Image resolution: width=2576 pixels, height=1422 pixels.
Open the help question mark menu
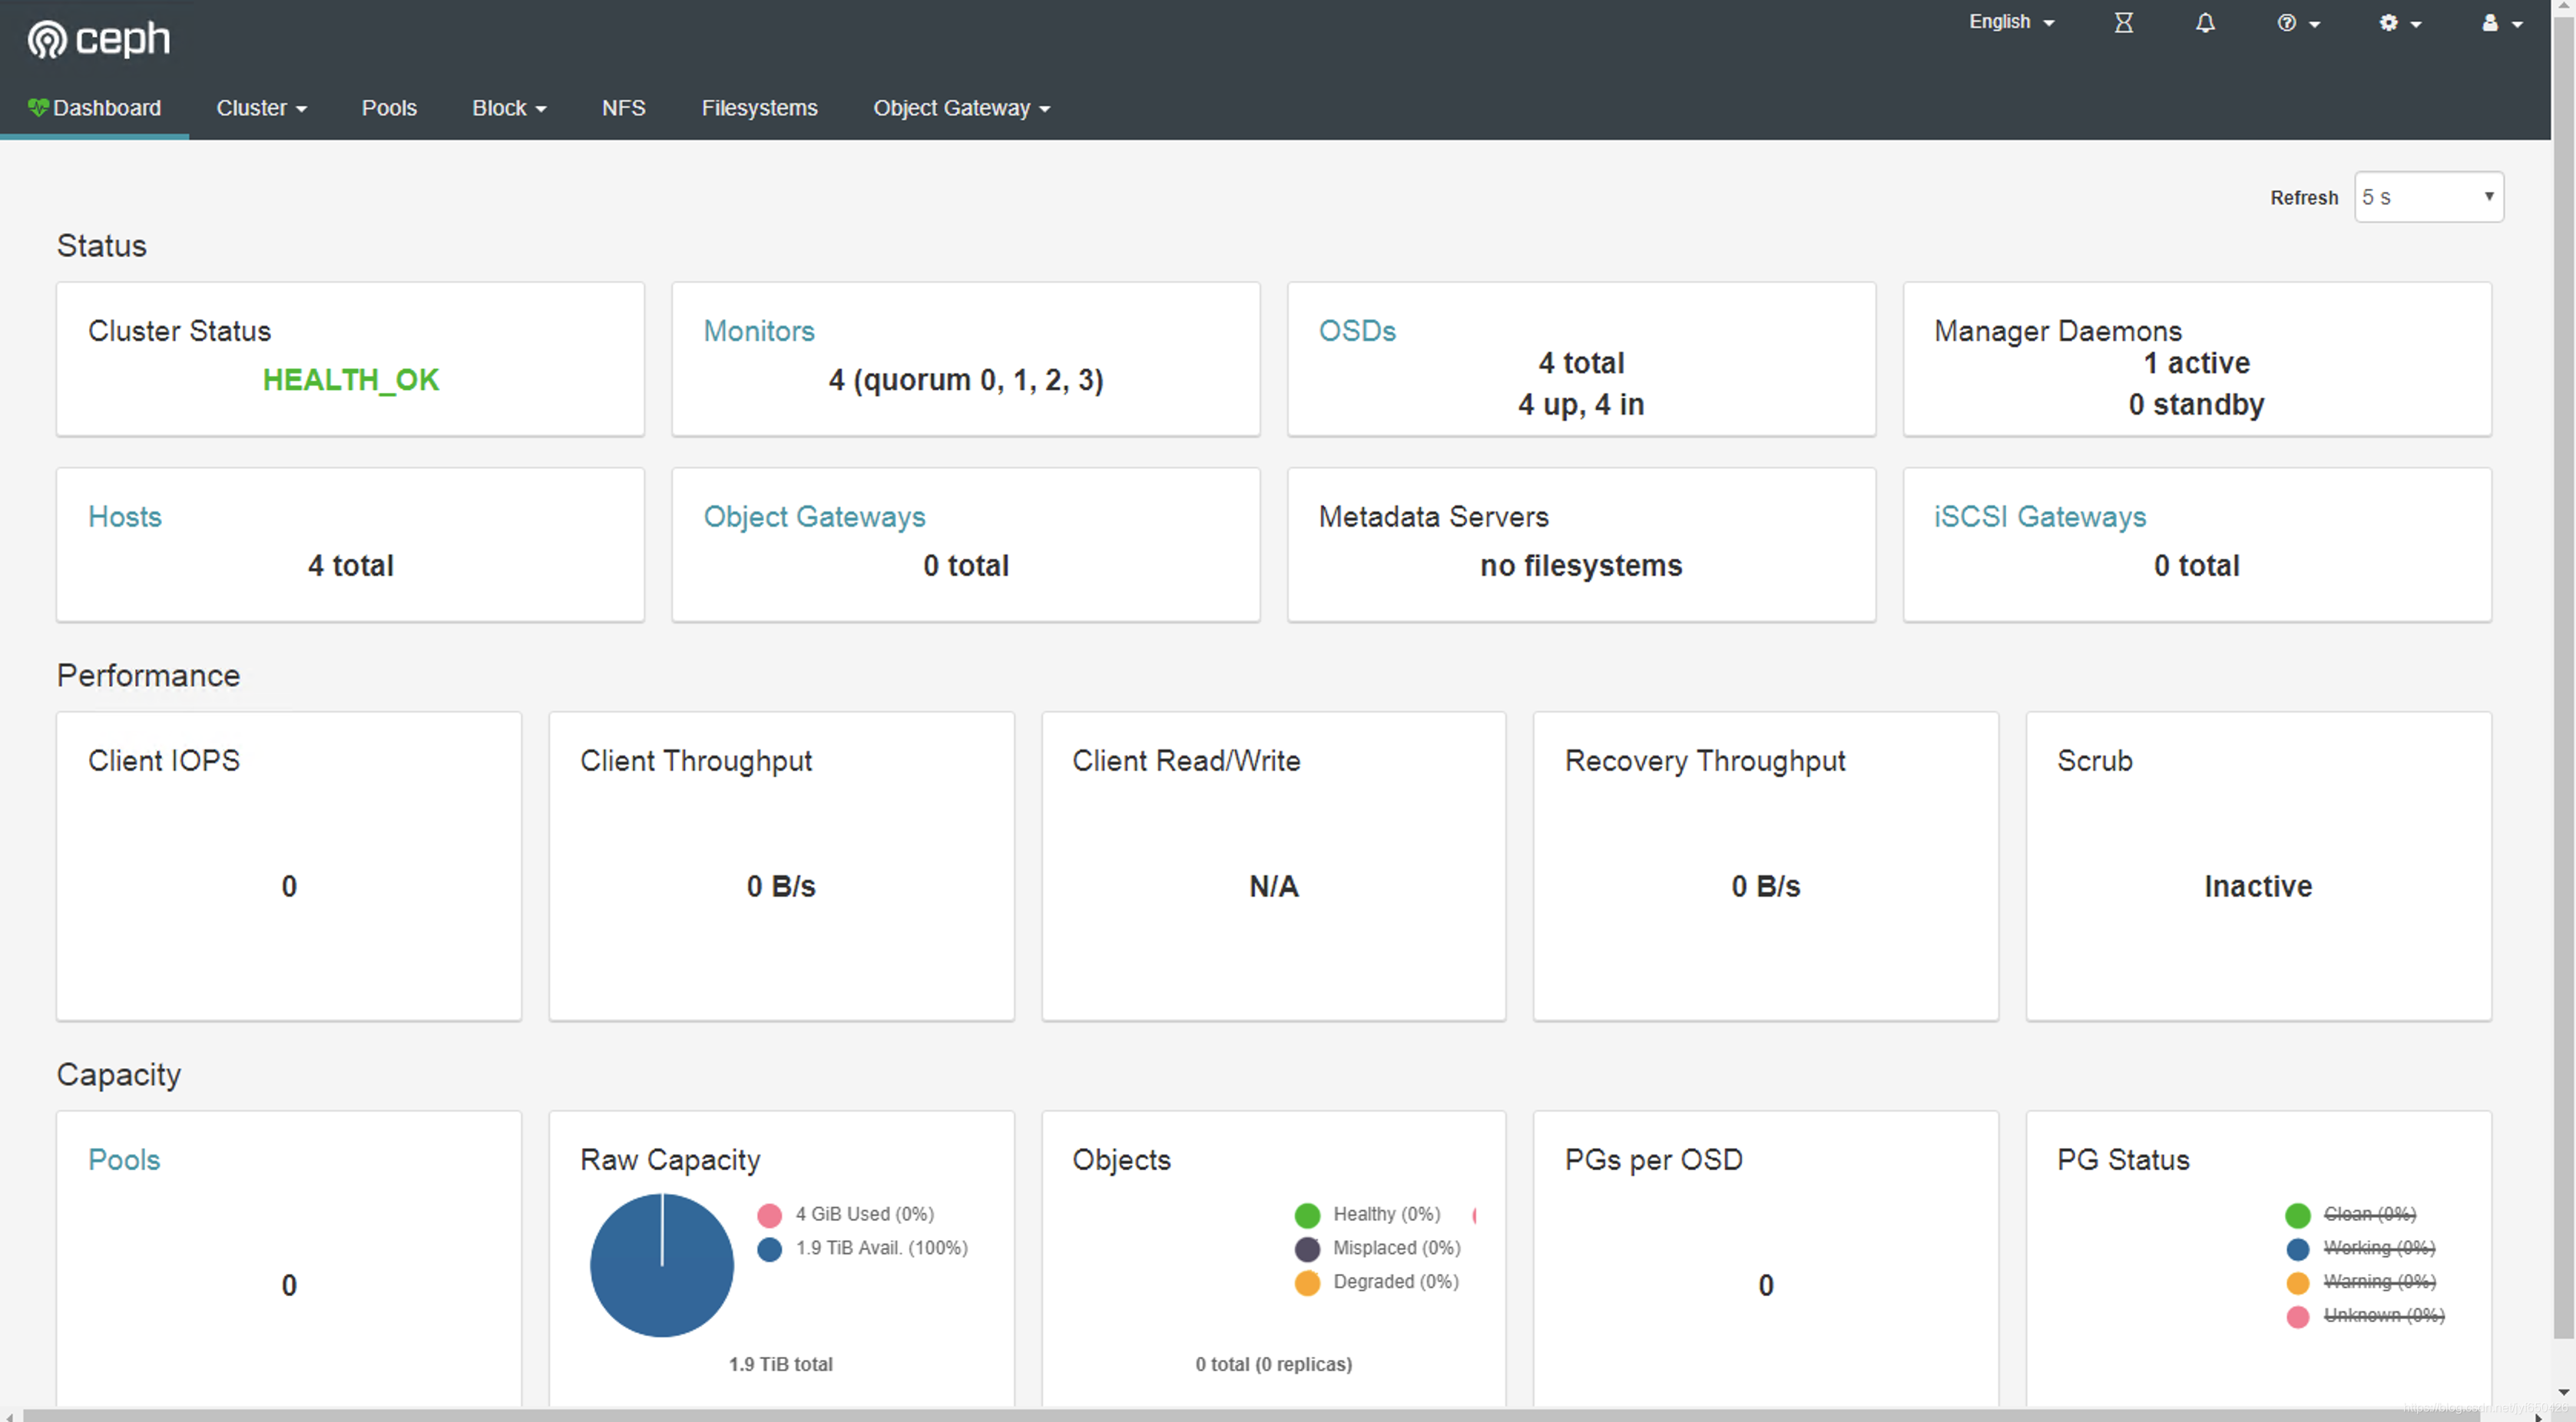coord(2297,23)
